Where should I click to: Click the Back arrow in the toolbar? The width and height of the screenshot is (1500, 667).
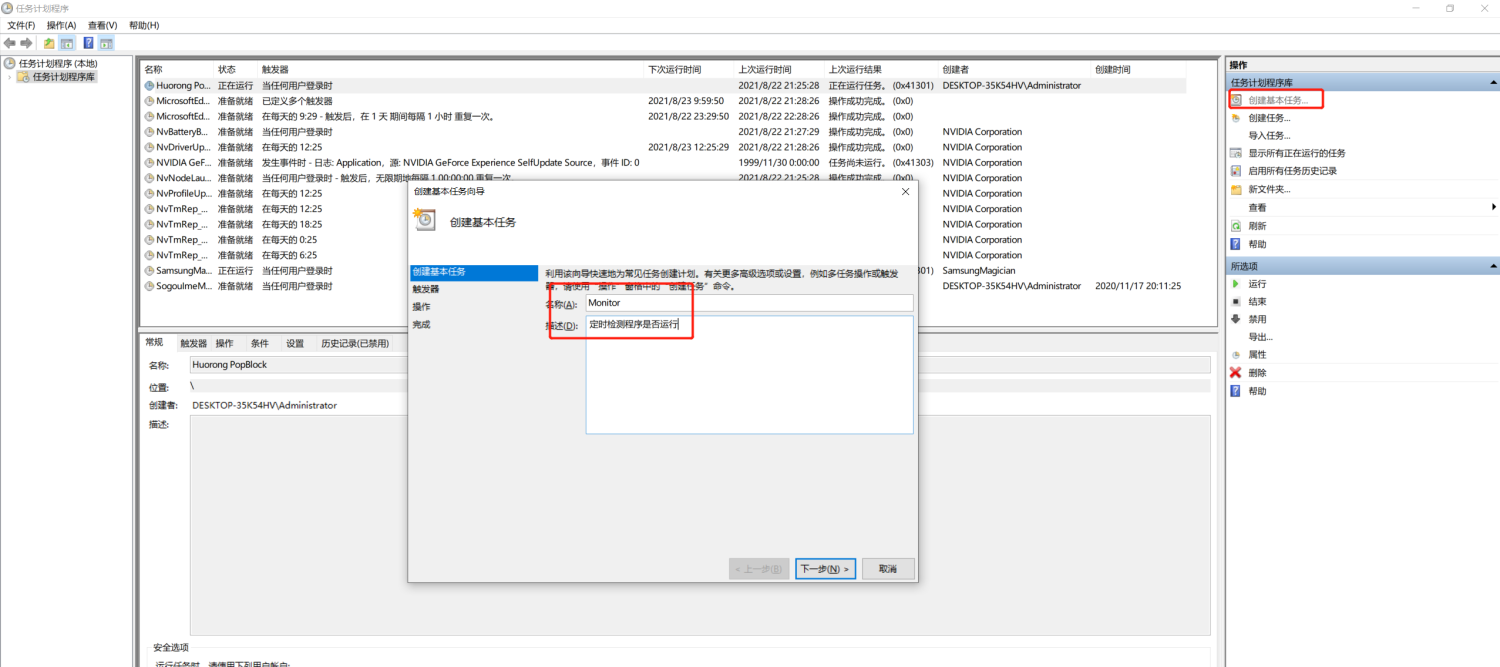coord(9,43)
